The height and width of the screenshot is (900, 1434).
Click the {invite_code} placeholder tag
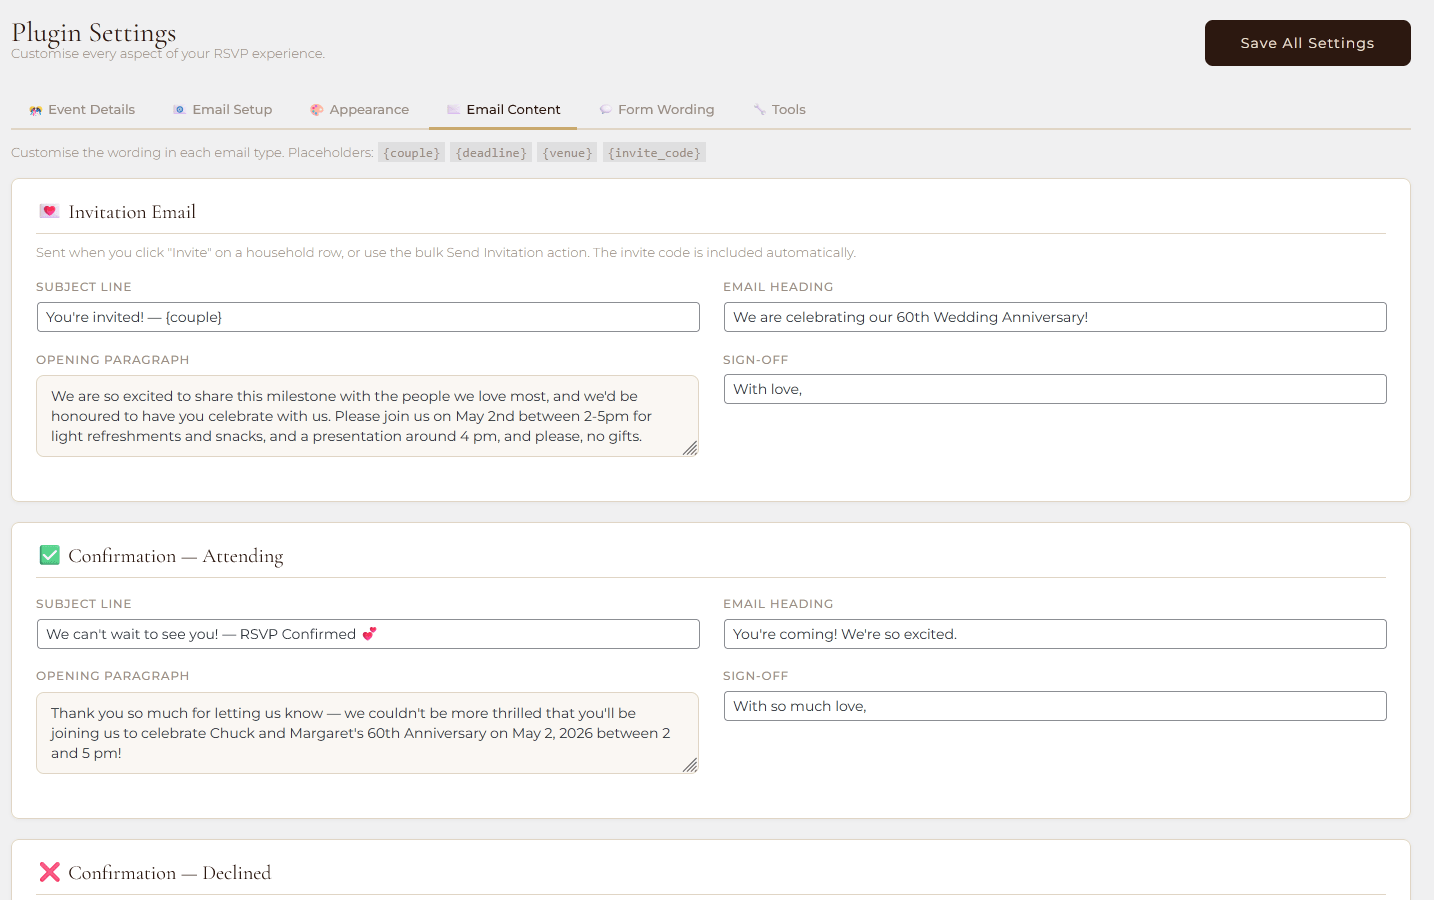[x=654, y=153]
